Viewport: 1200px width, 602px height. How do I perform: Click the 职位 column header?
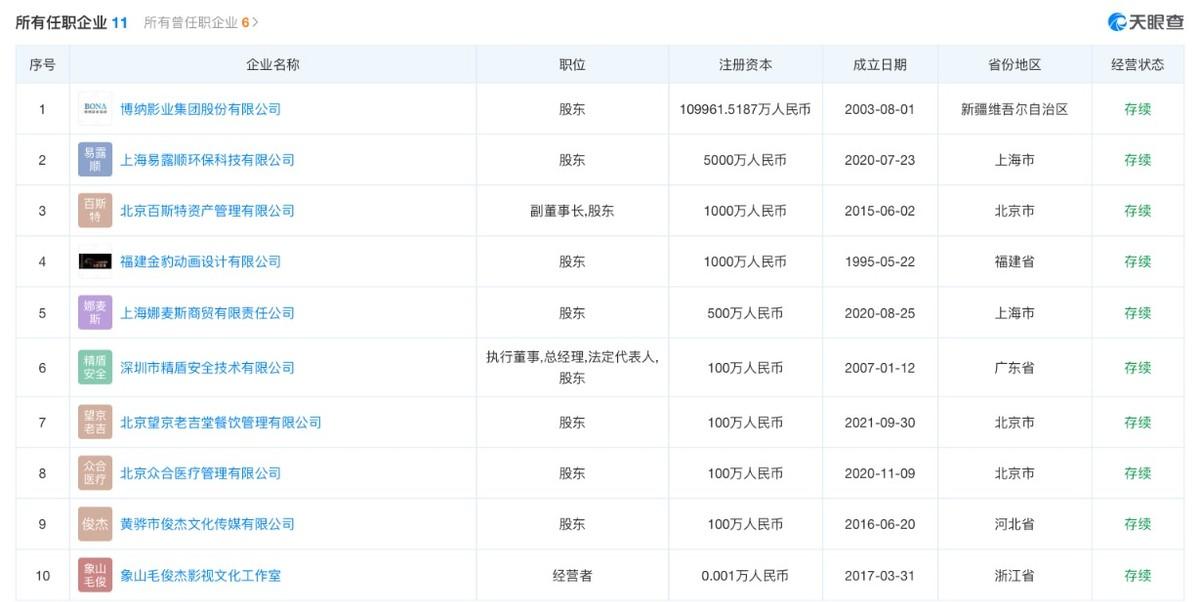pyautogui.click(x=572, y=64)
